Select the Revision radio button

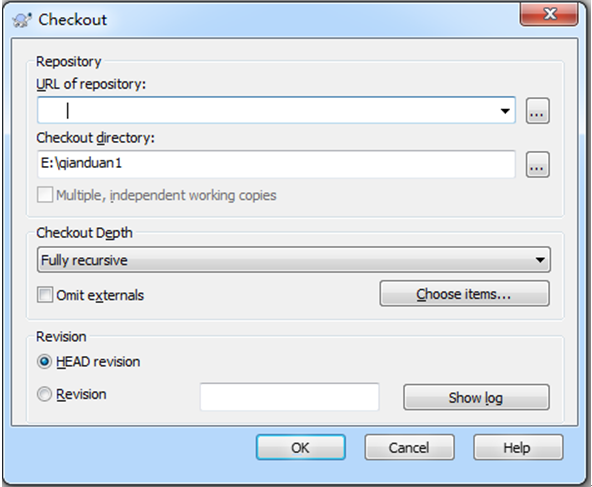coord(44,394)
